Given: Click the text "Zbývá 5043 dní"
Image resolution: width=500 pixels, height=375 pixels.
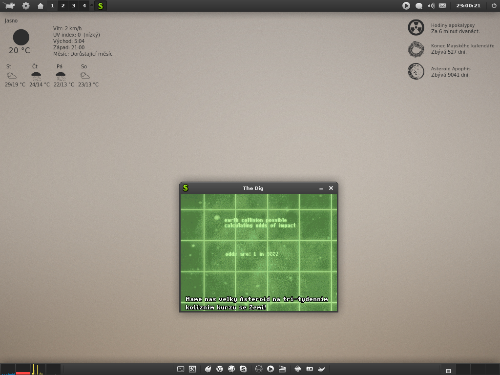Looking at the screenshot, I should coord(450,75).
